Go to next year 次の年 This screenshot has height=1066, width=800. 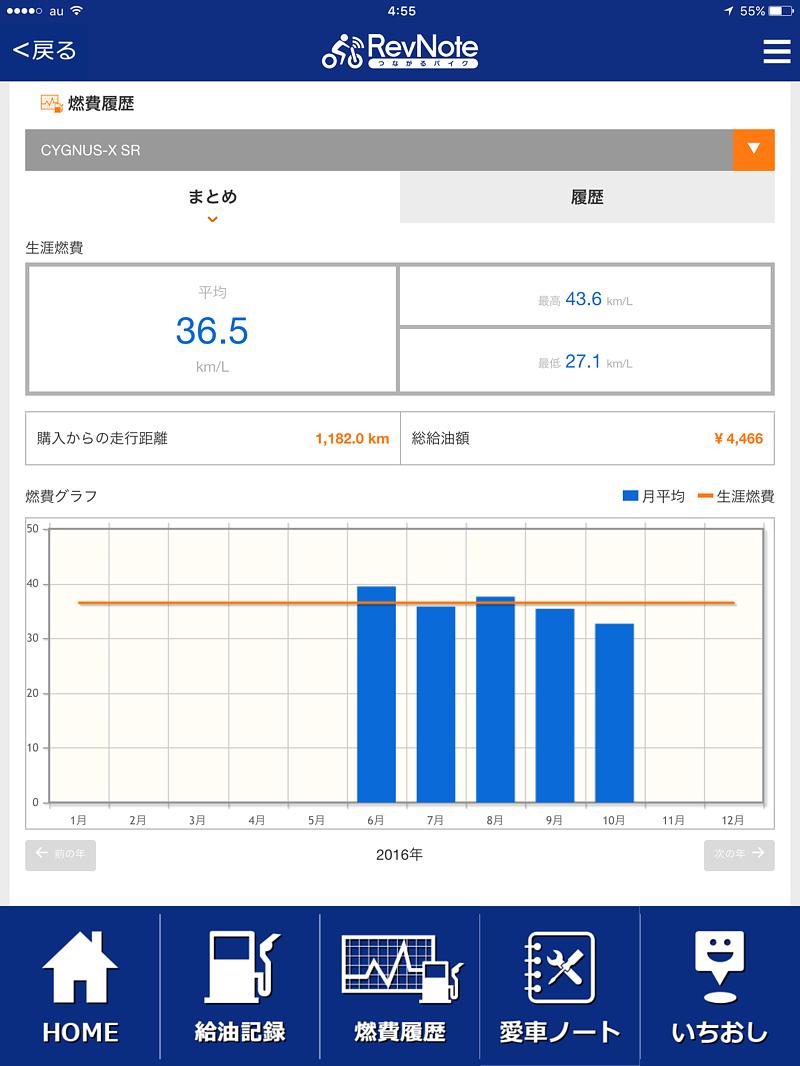coord(739,854)
